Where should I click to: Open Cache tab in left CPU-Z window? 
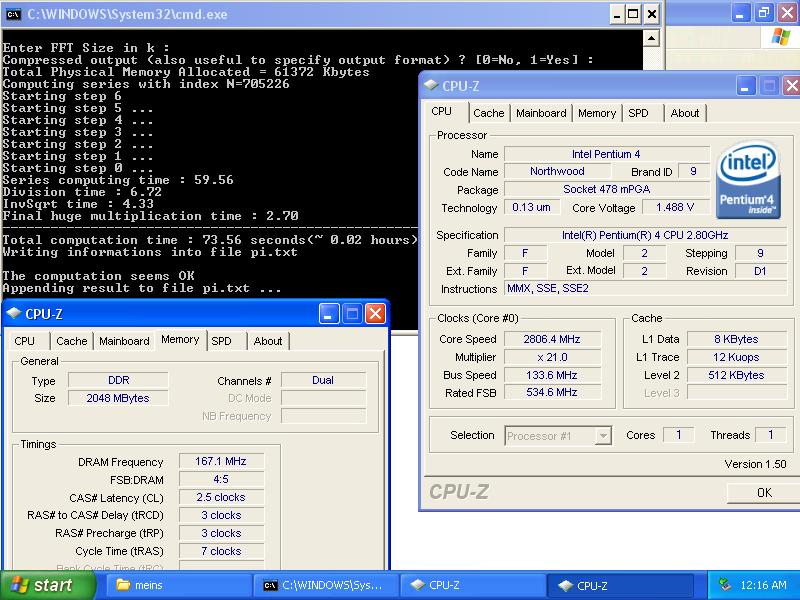point(71,341)
